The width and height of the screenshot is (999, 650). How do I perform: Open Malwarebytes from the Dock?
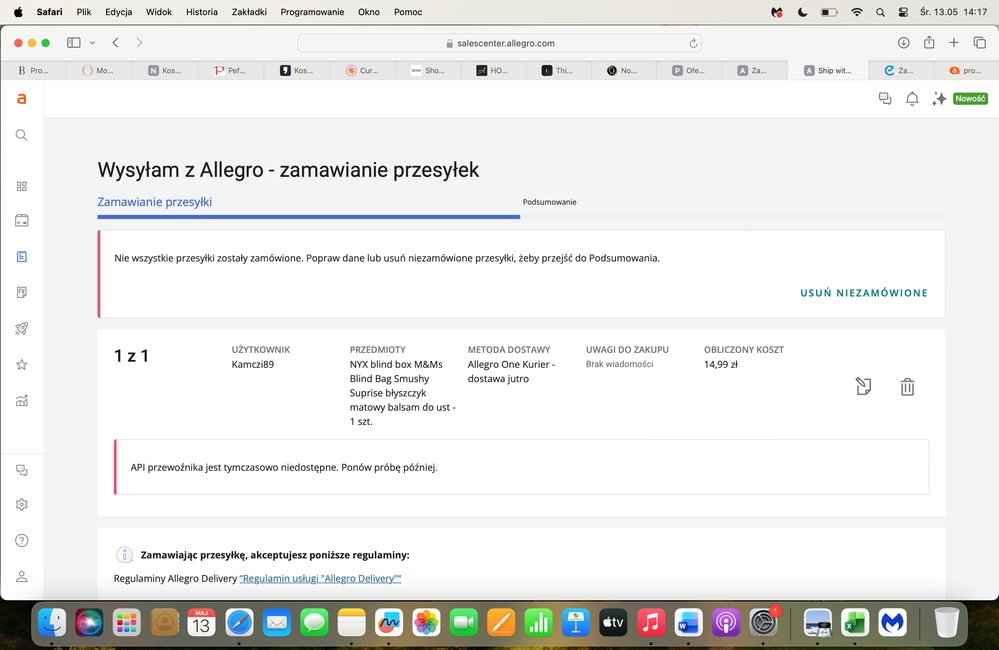(893, 622)
